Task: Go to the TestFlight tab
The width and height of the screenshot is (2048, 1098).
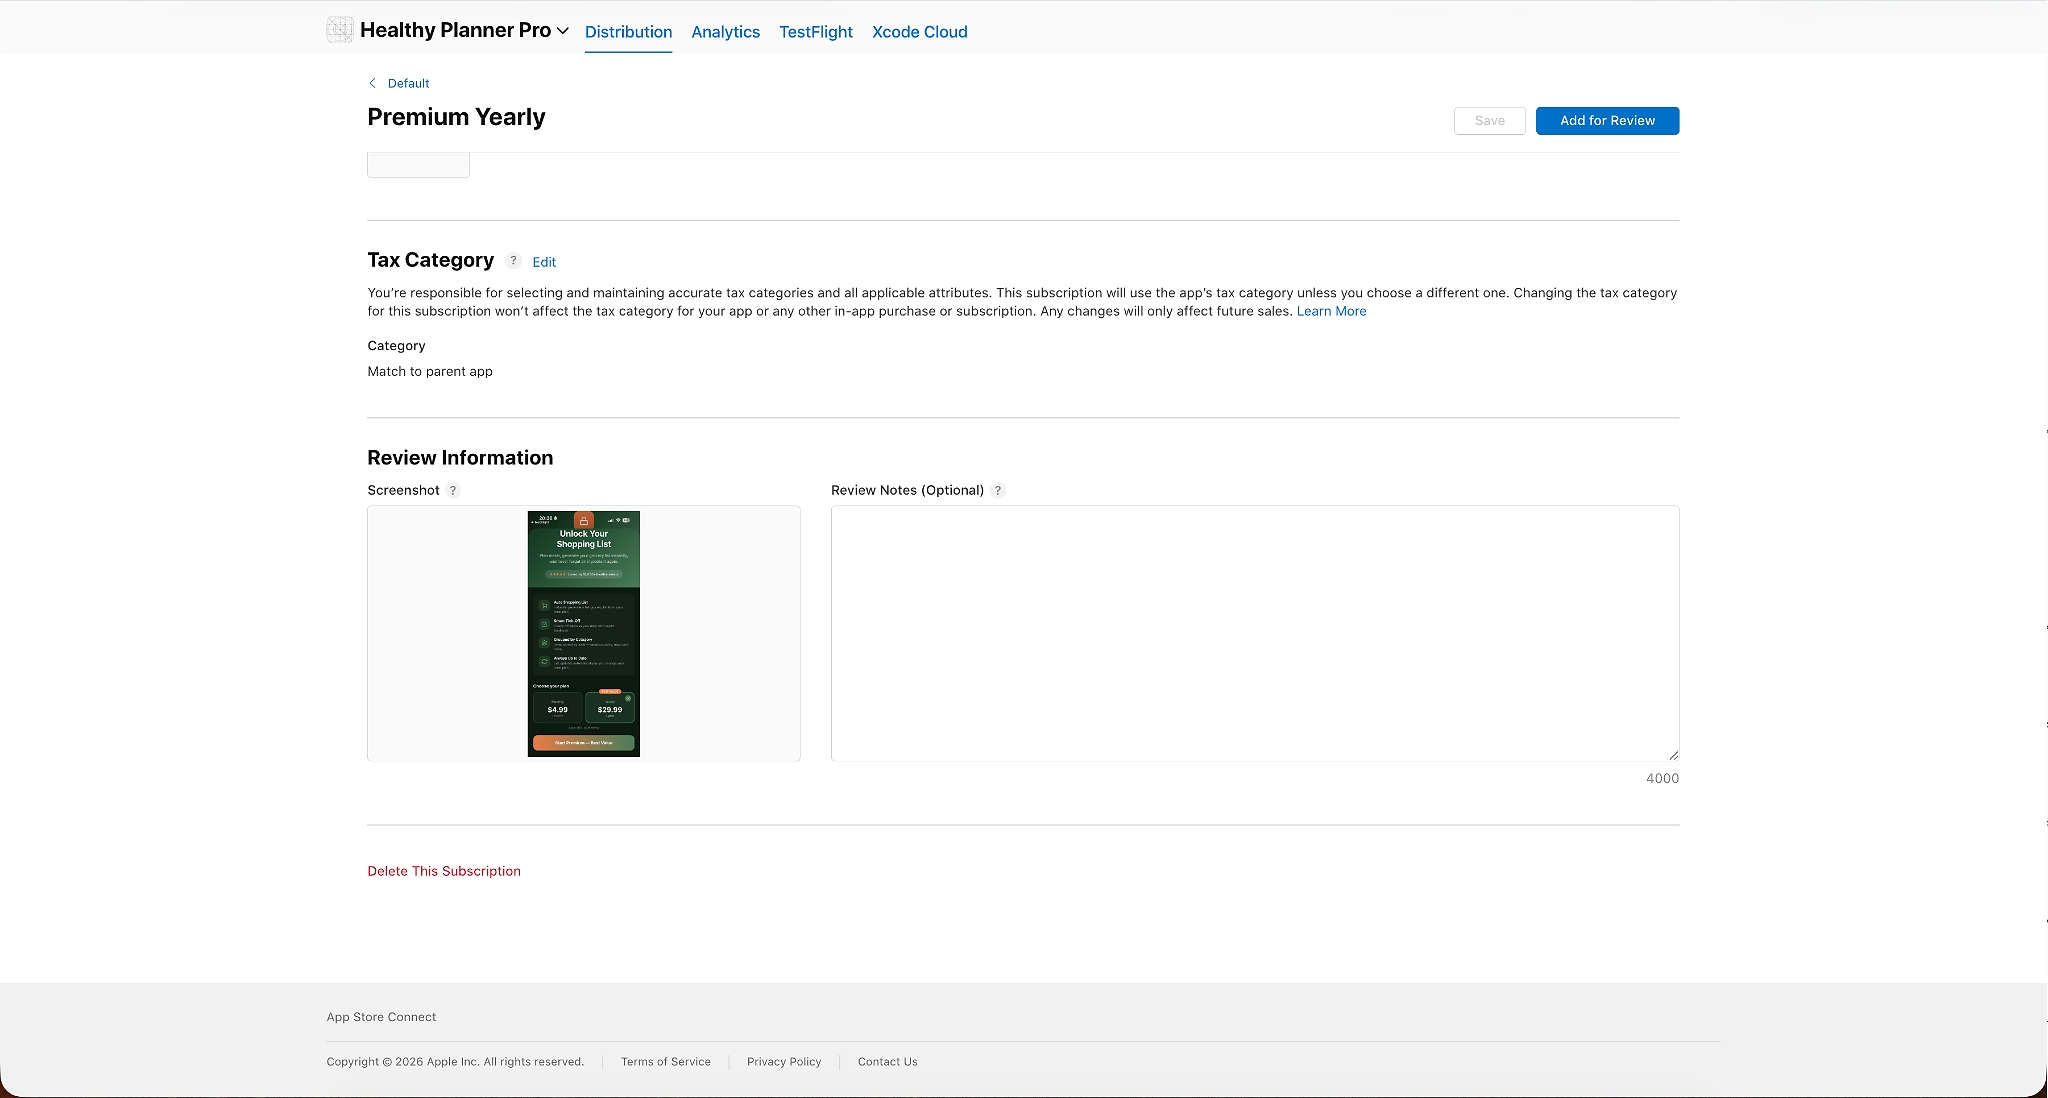Action: point(816,32)
